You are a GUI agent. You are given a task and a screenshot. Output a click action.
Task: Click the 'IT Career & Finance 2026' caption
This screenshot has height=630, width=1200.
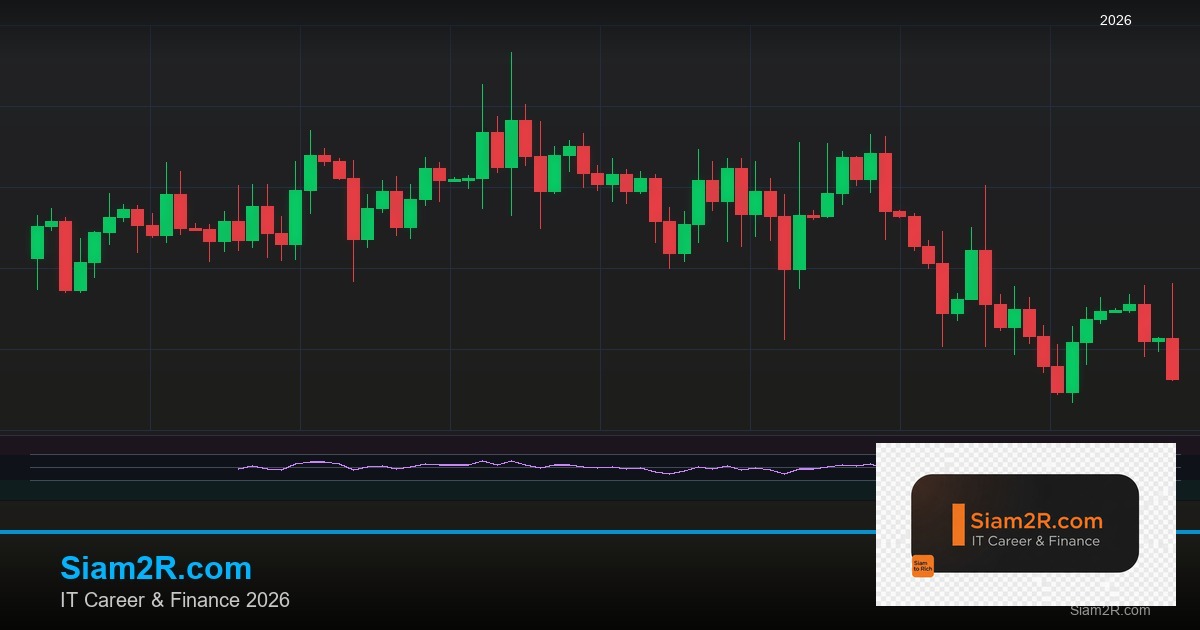[176, 601]
